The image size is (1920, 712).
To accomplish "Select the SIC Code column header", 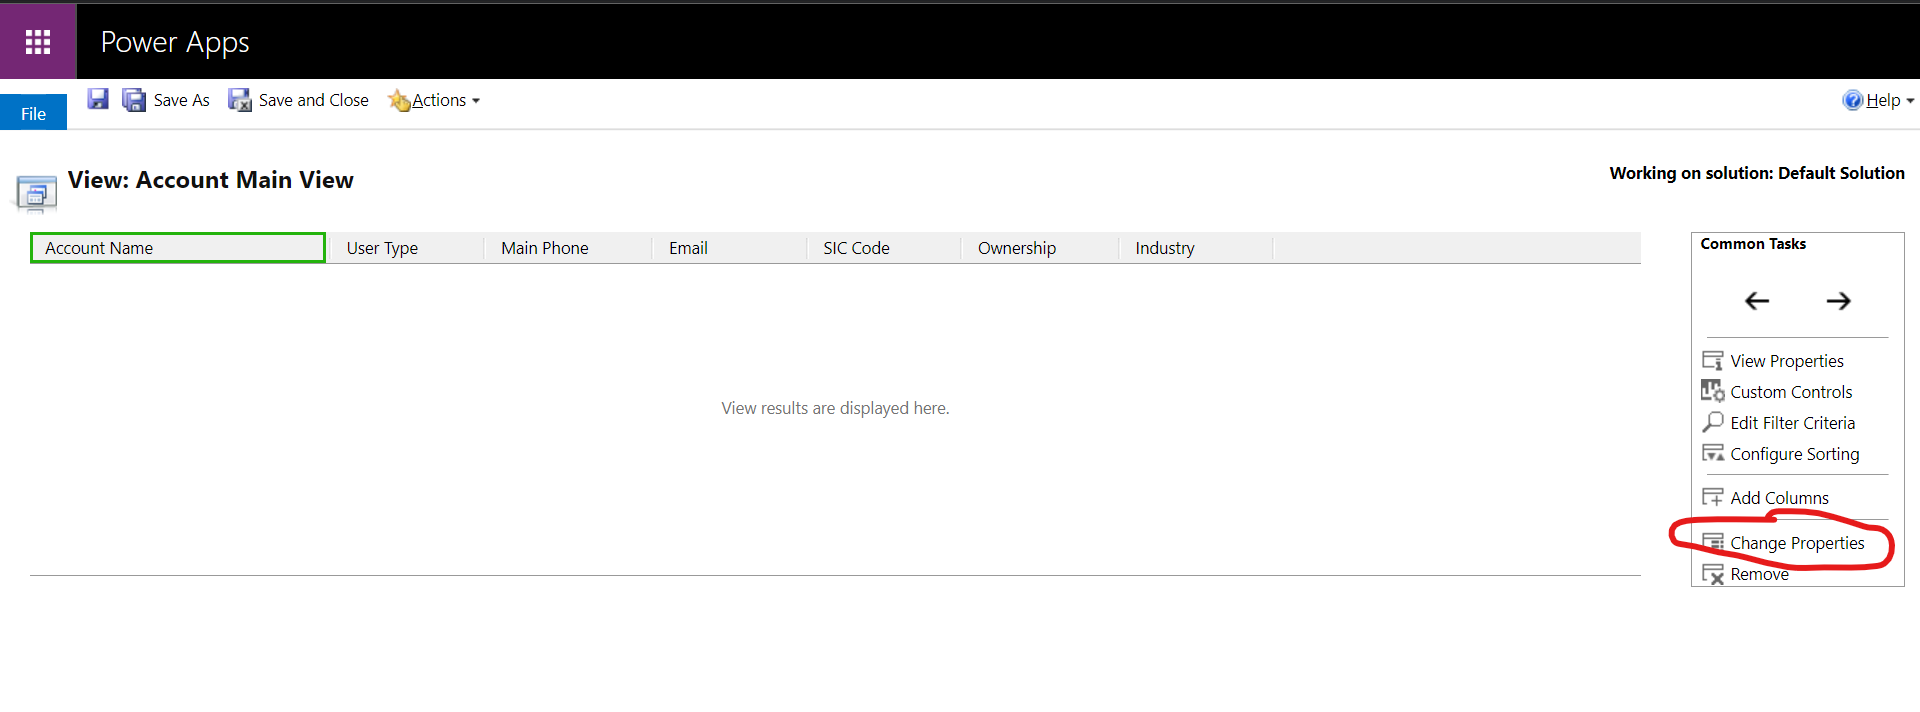I will tap(856, 248).
